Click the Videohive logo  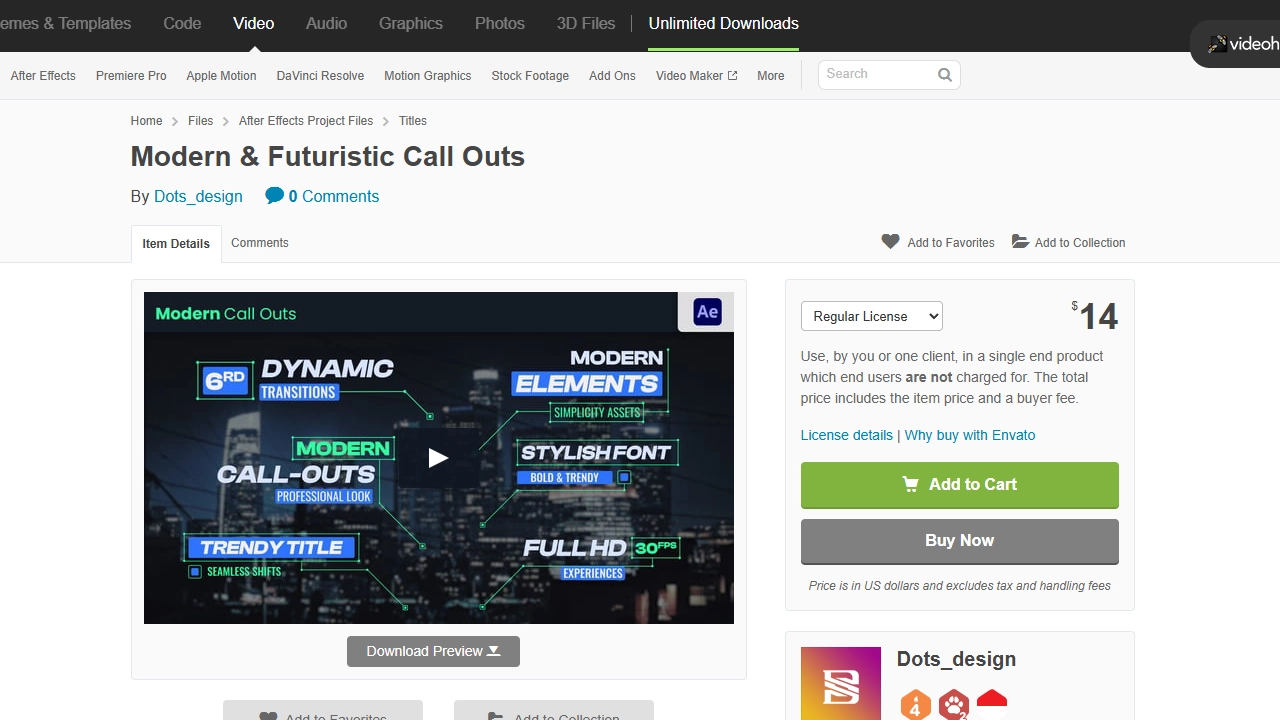(x=1242, y=44)
